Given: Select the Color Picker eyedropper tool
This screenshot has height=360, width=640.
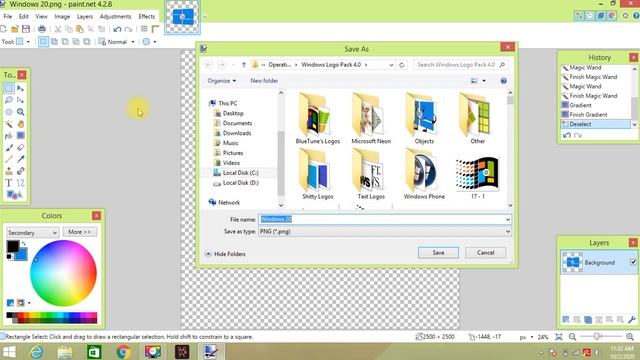Looking at the screenshot, I should [x=20, y=159].
